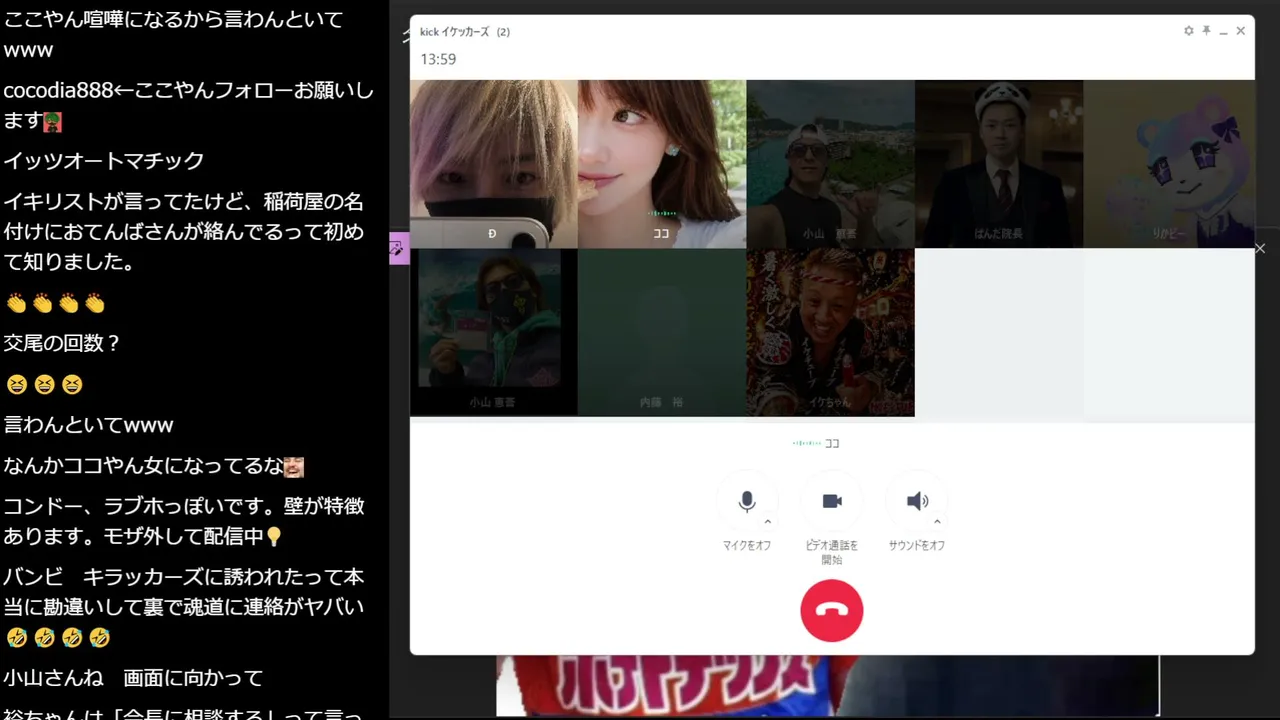Select 小山 恵吾 tile wearing black mask
Screen dimensions: 1280x720
pyautogui.click(x=494, y=332)
